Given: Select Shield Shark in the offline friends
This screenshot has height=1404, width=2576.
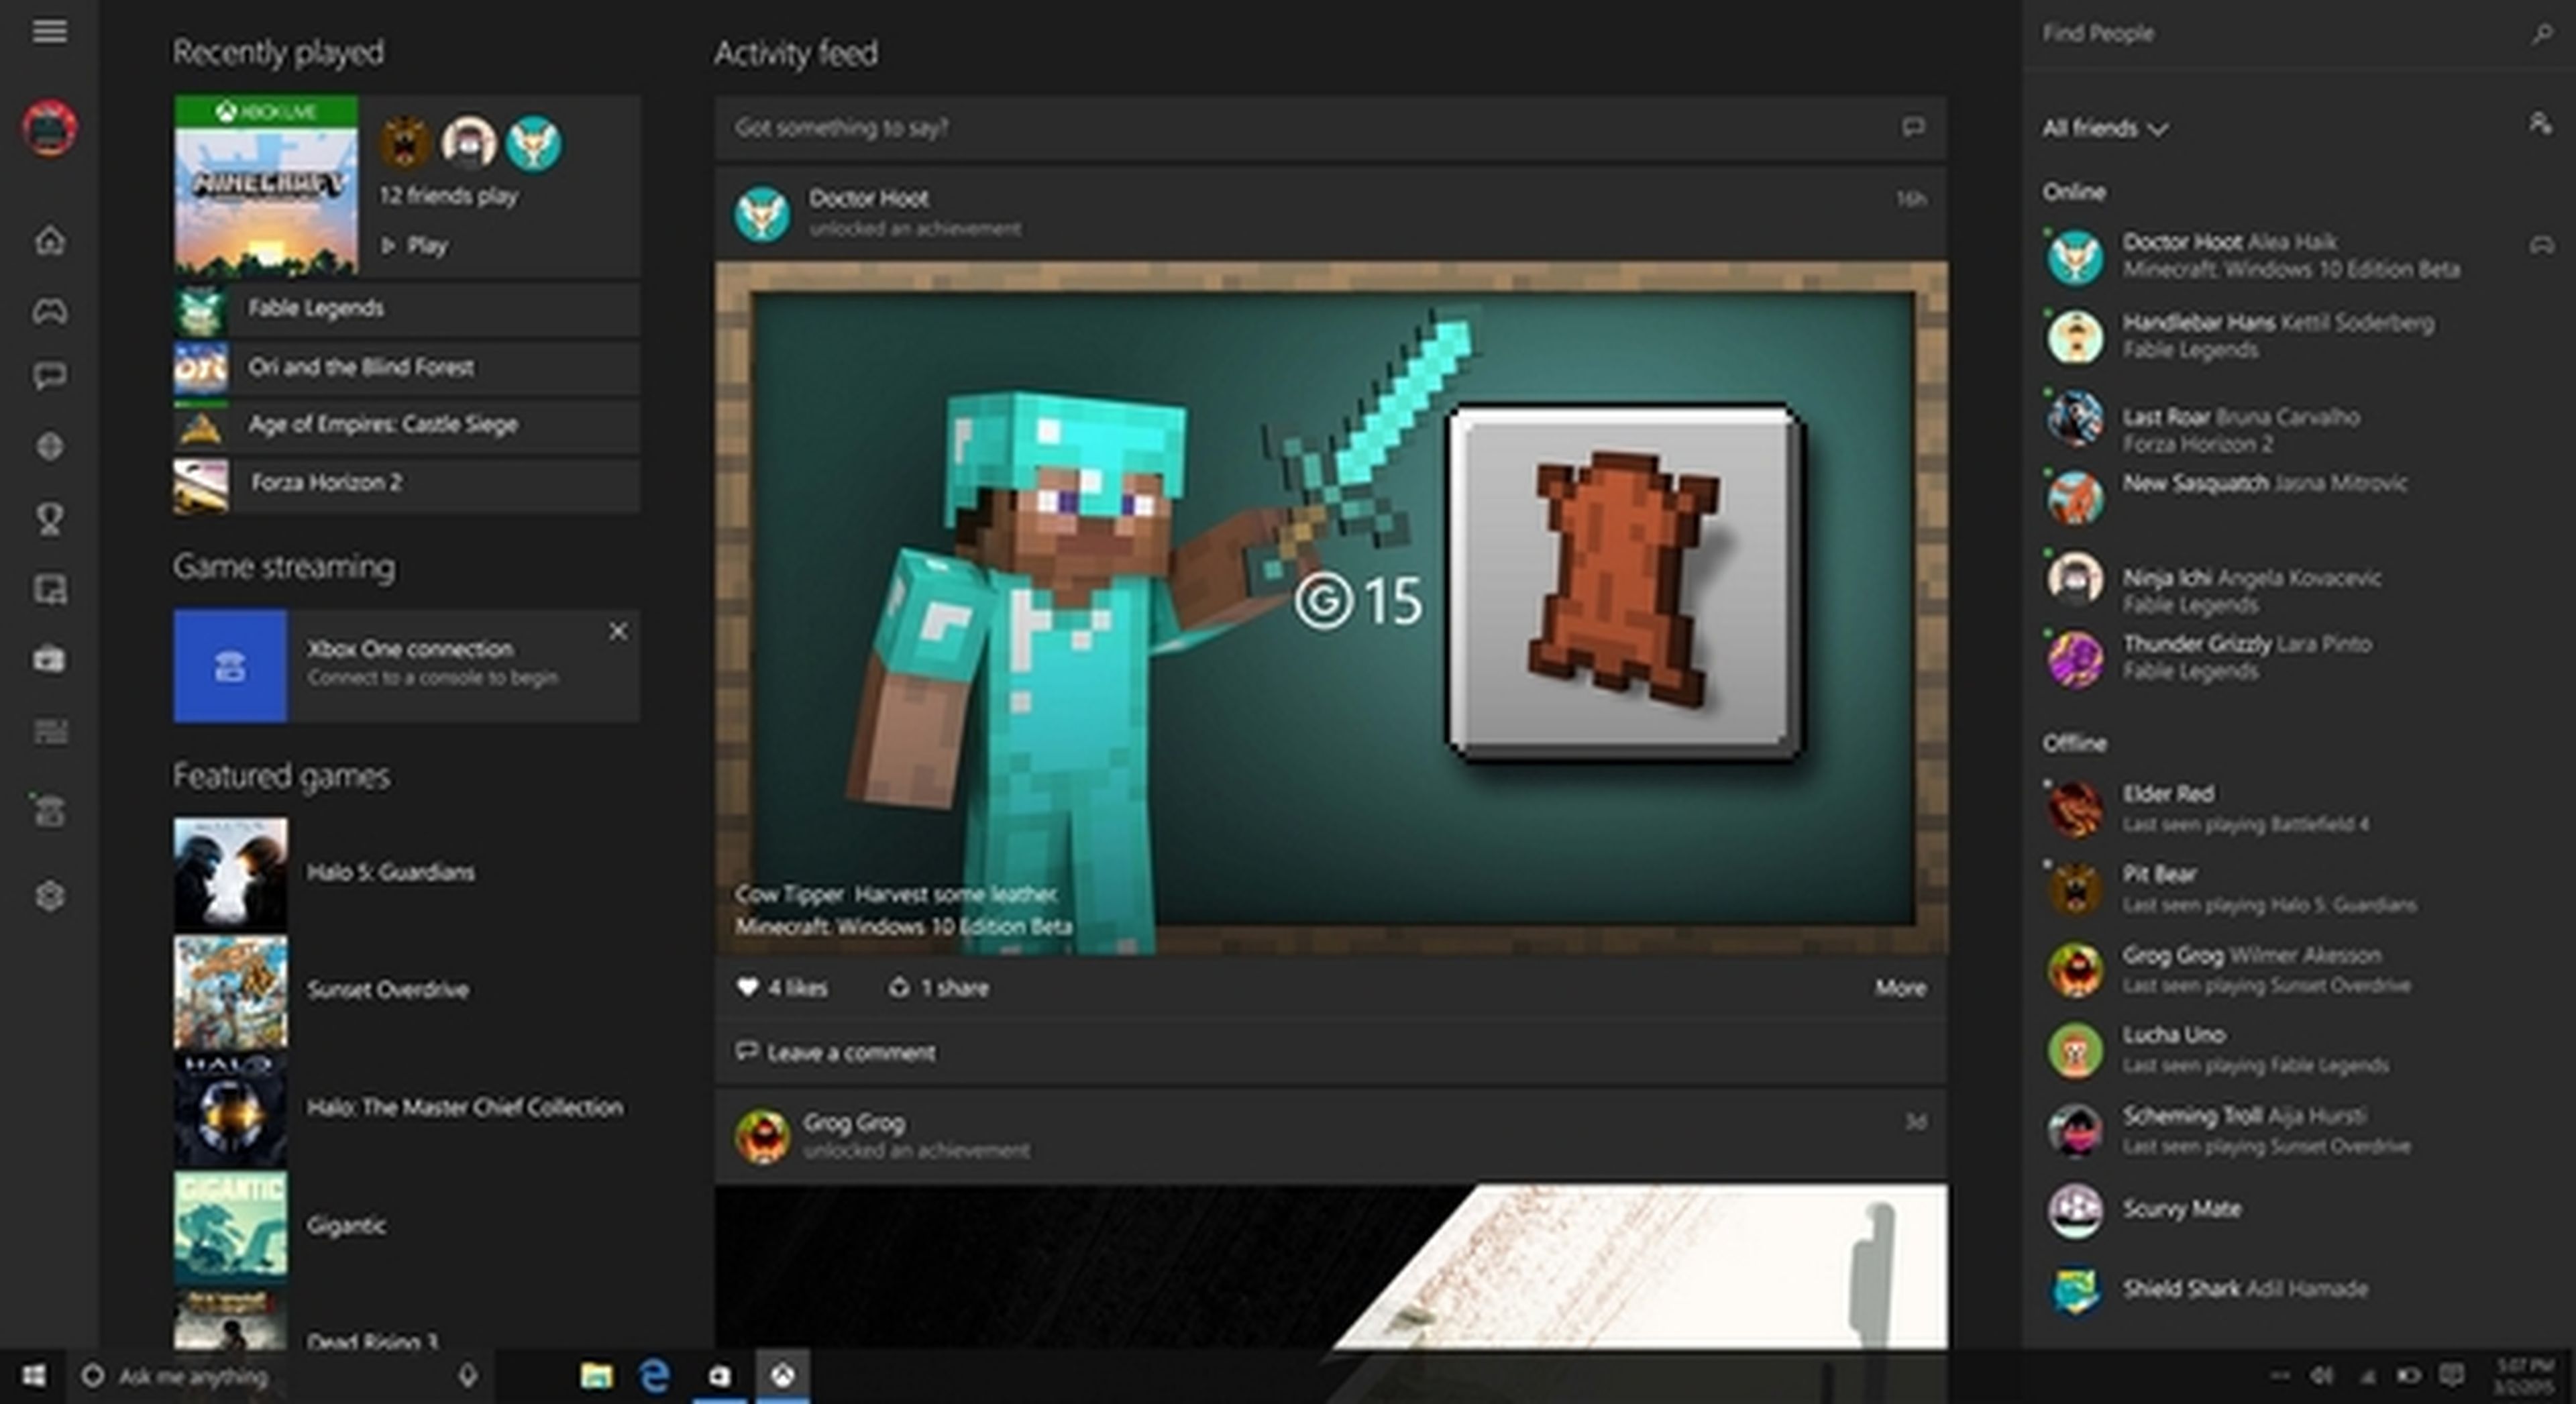Looking at the screenshot, I should pos(2298,1290).
